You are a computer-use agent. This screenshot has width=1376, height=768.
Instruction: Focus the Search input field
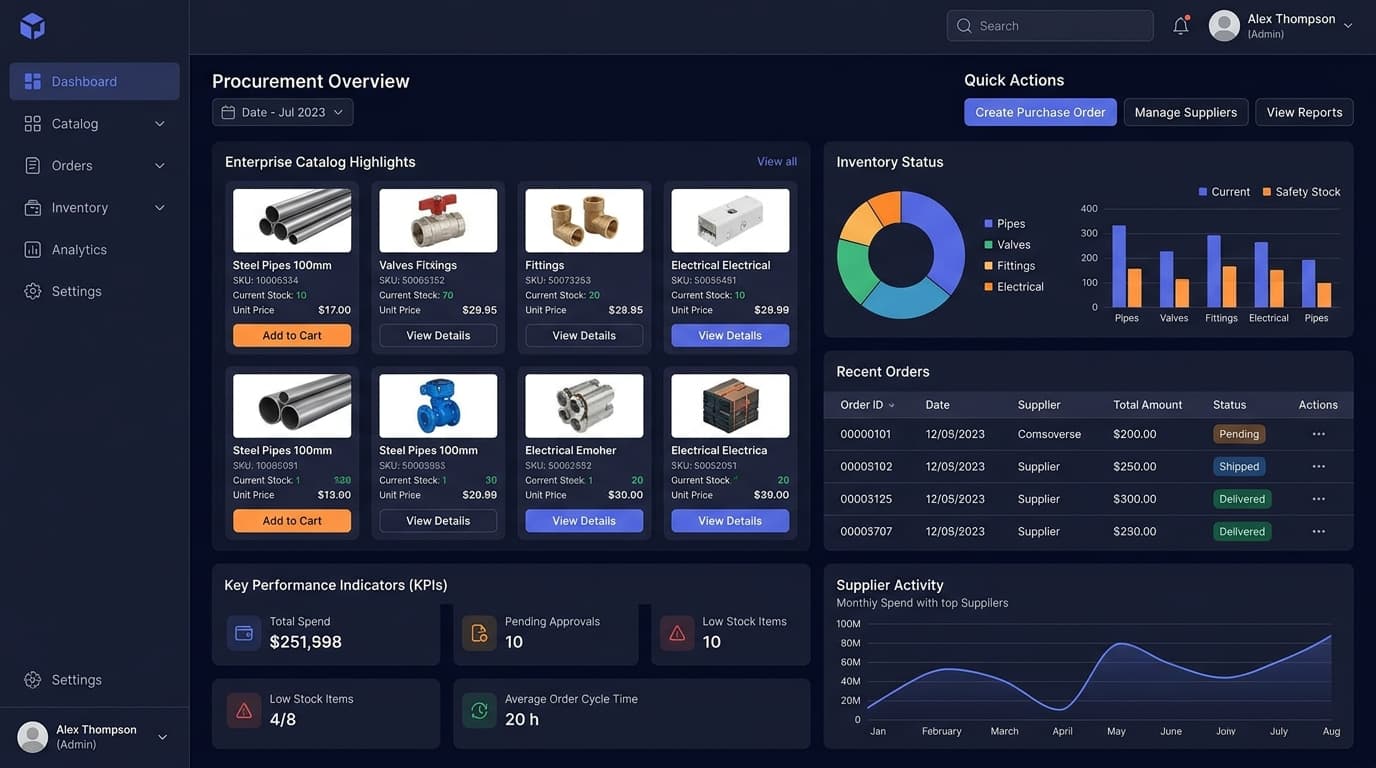point(1050,26)
